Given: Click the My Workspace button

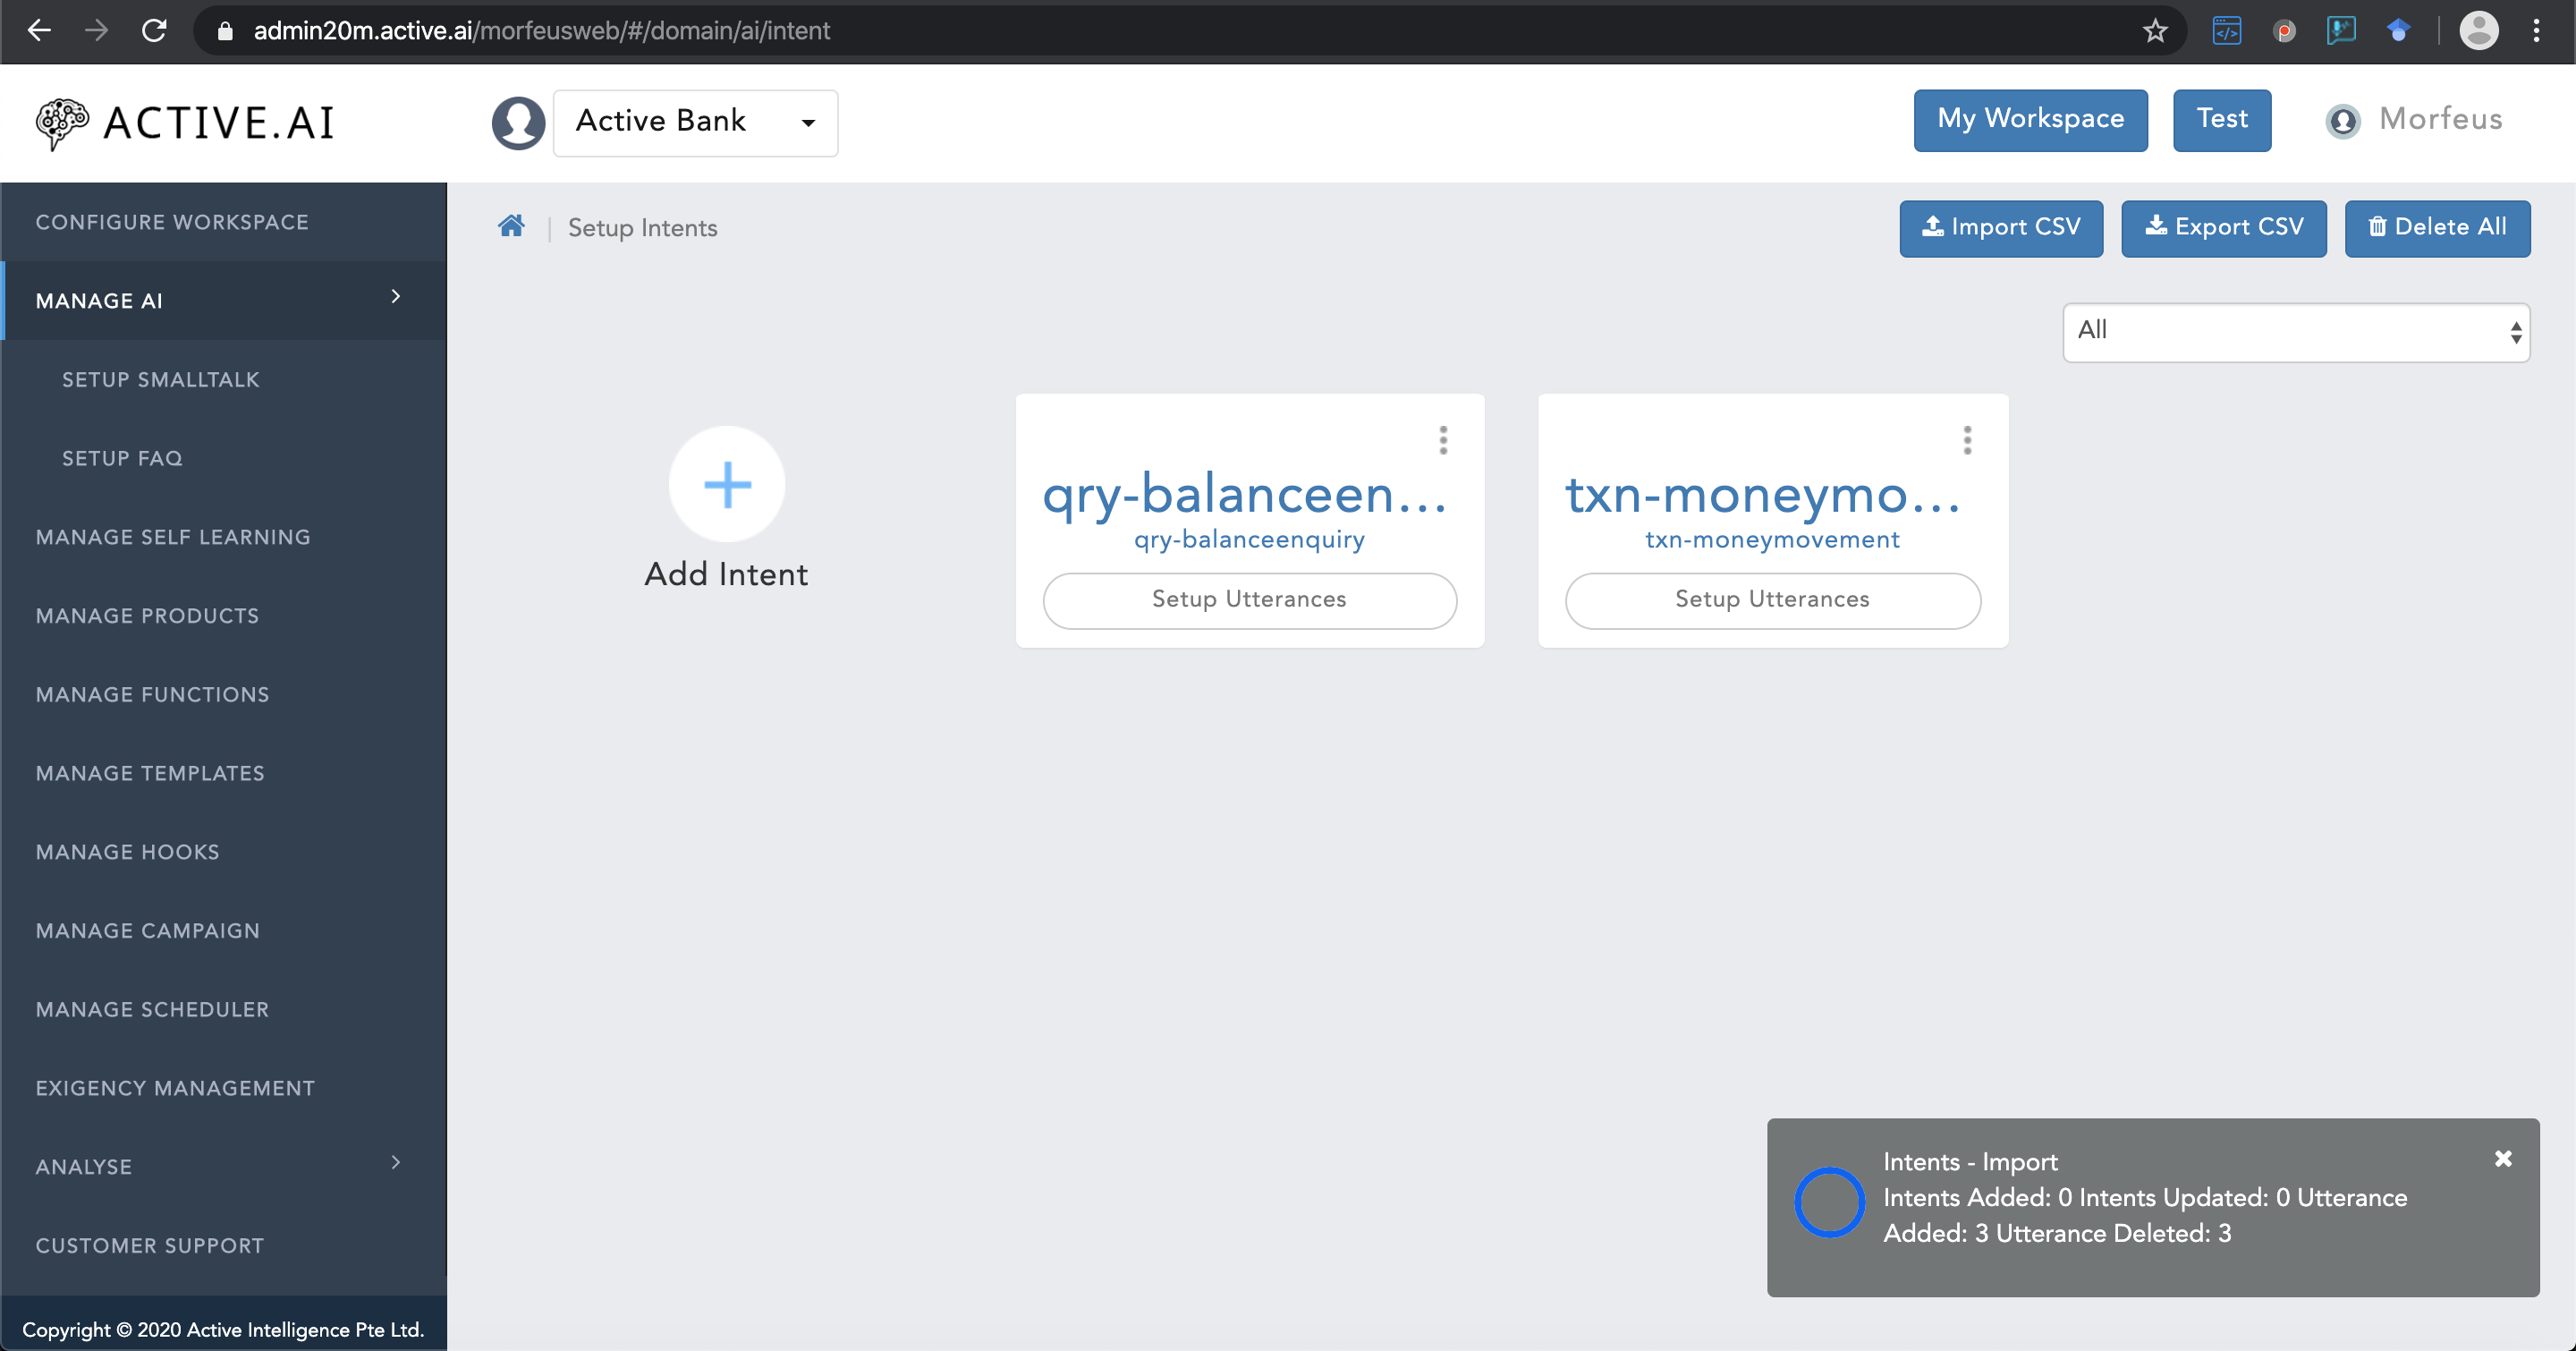Looking at the screenshot, I should coord(2030,120).
